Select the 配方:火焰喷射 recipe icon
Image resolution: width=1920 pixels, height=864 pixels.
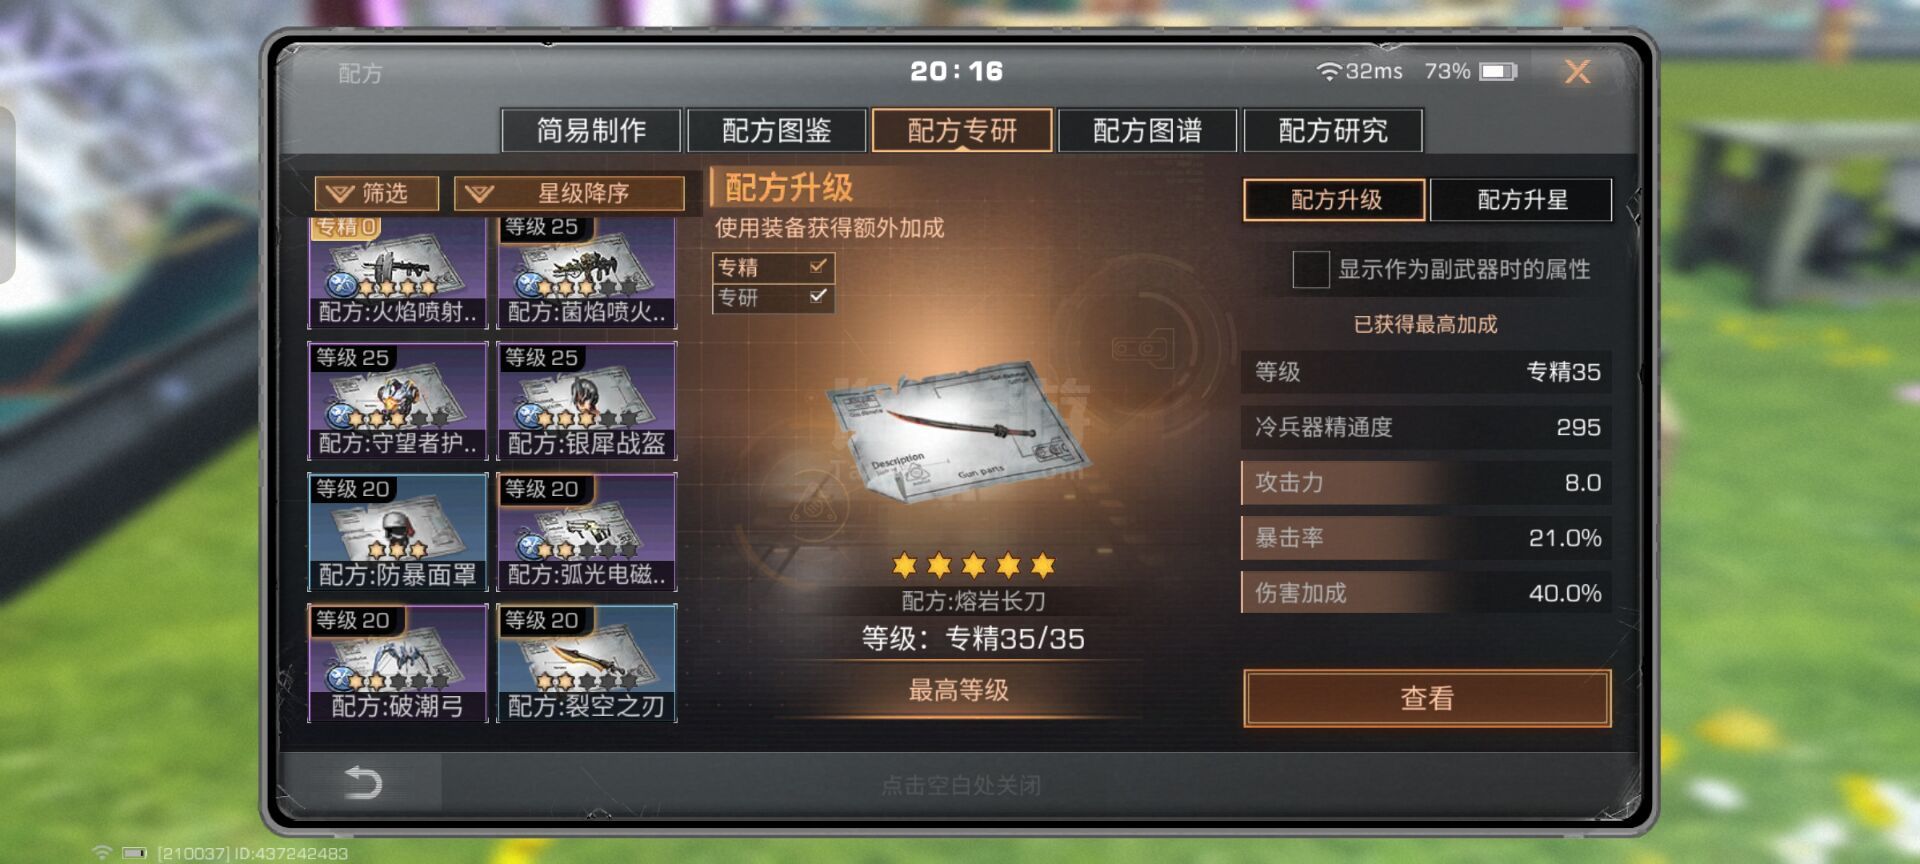click(x=397, y=271)
